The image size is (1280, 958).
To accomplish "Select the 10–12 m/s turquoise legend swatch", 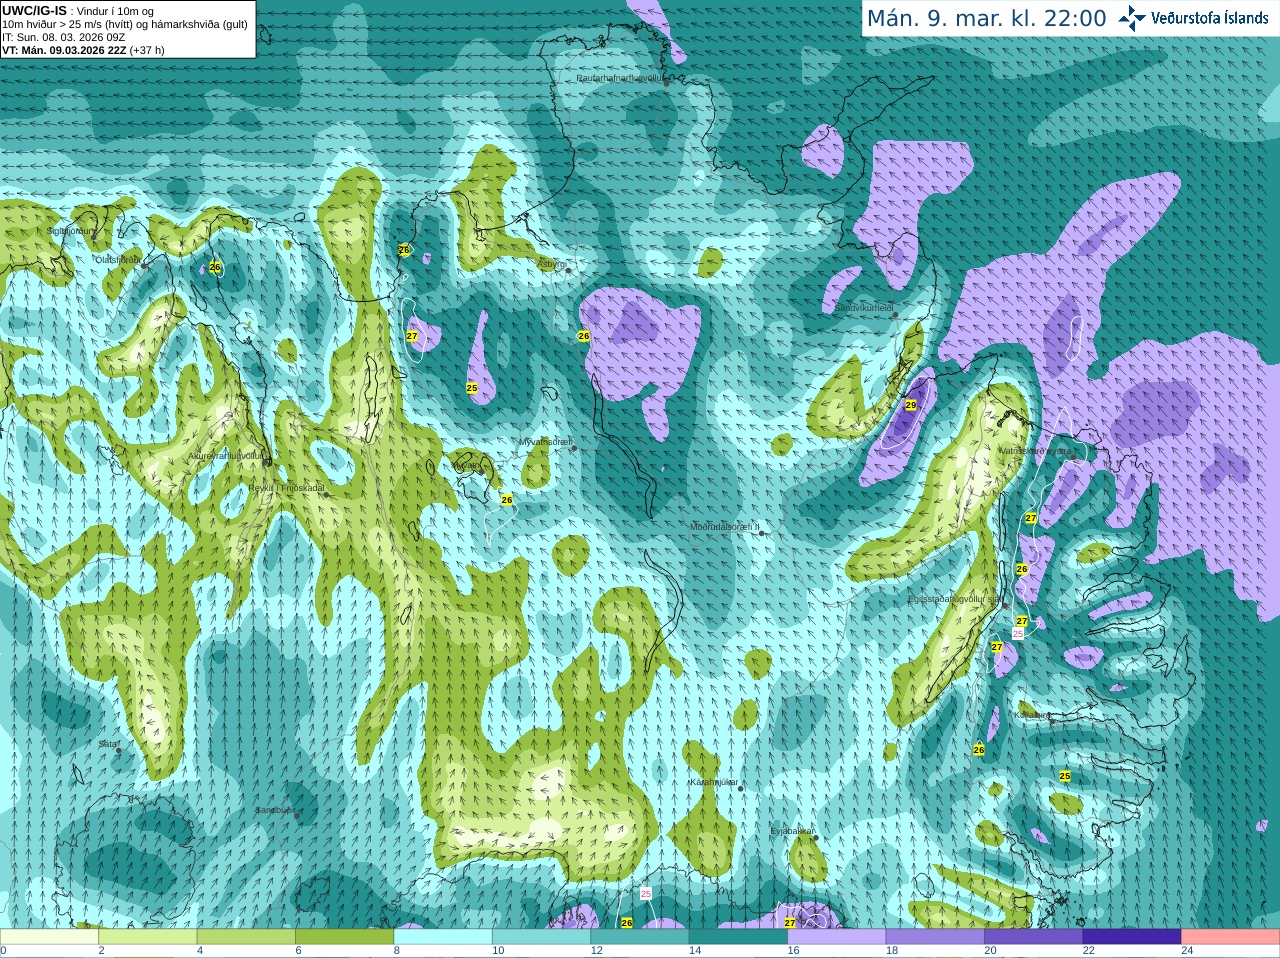I will pos(542,937).
